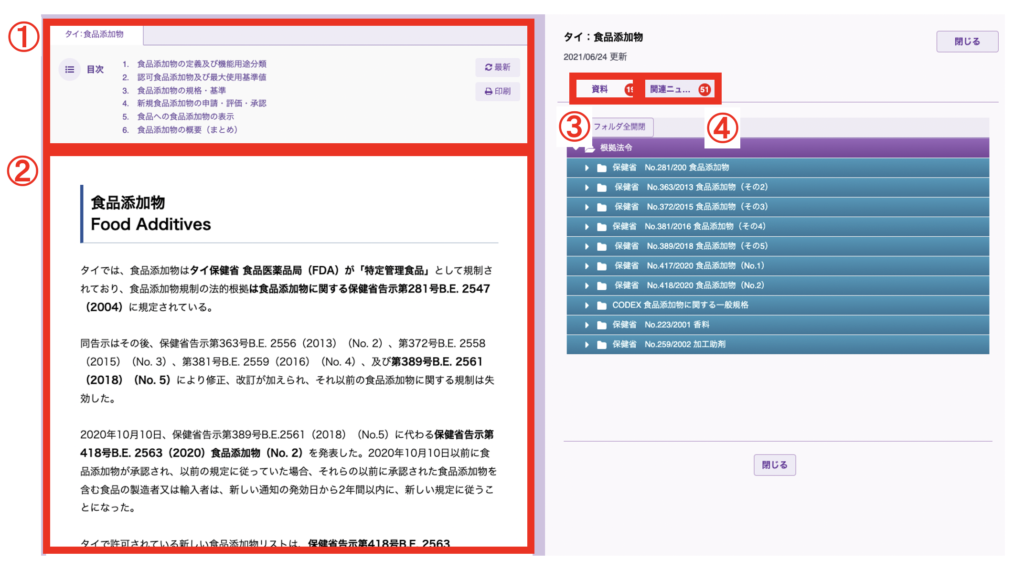Click the red 51 badge on 関連ニュース
The image size is (1024, 570).
tap(705, 90)
